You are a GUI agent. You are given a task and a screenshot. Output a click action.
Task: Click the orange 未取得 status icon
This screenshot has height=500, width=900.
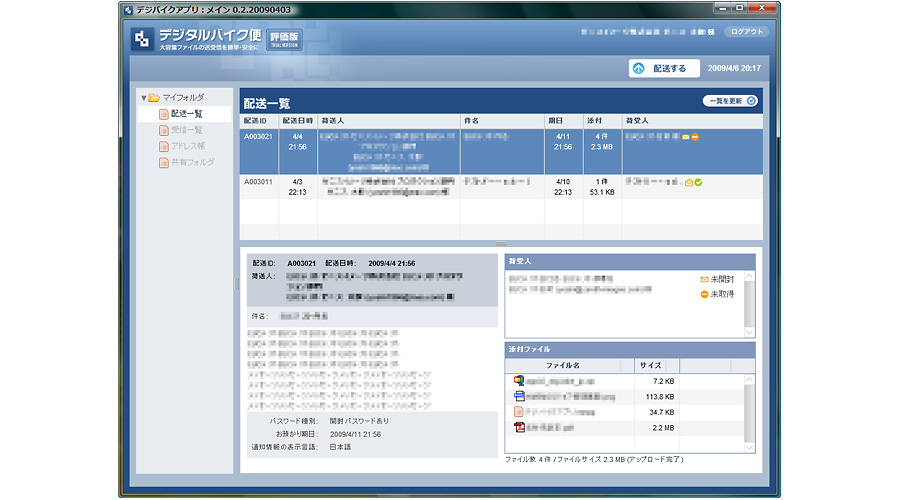(704, 294)
